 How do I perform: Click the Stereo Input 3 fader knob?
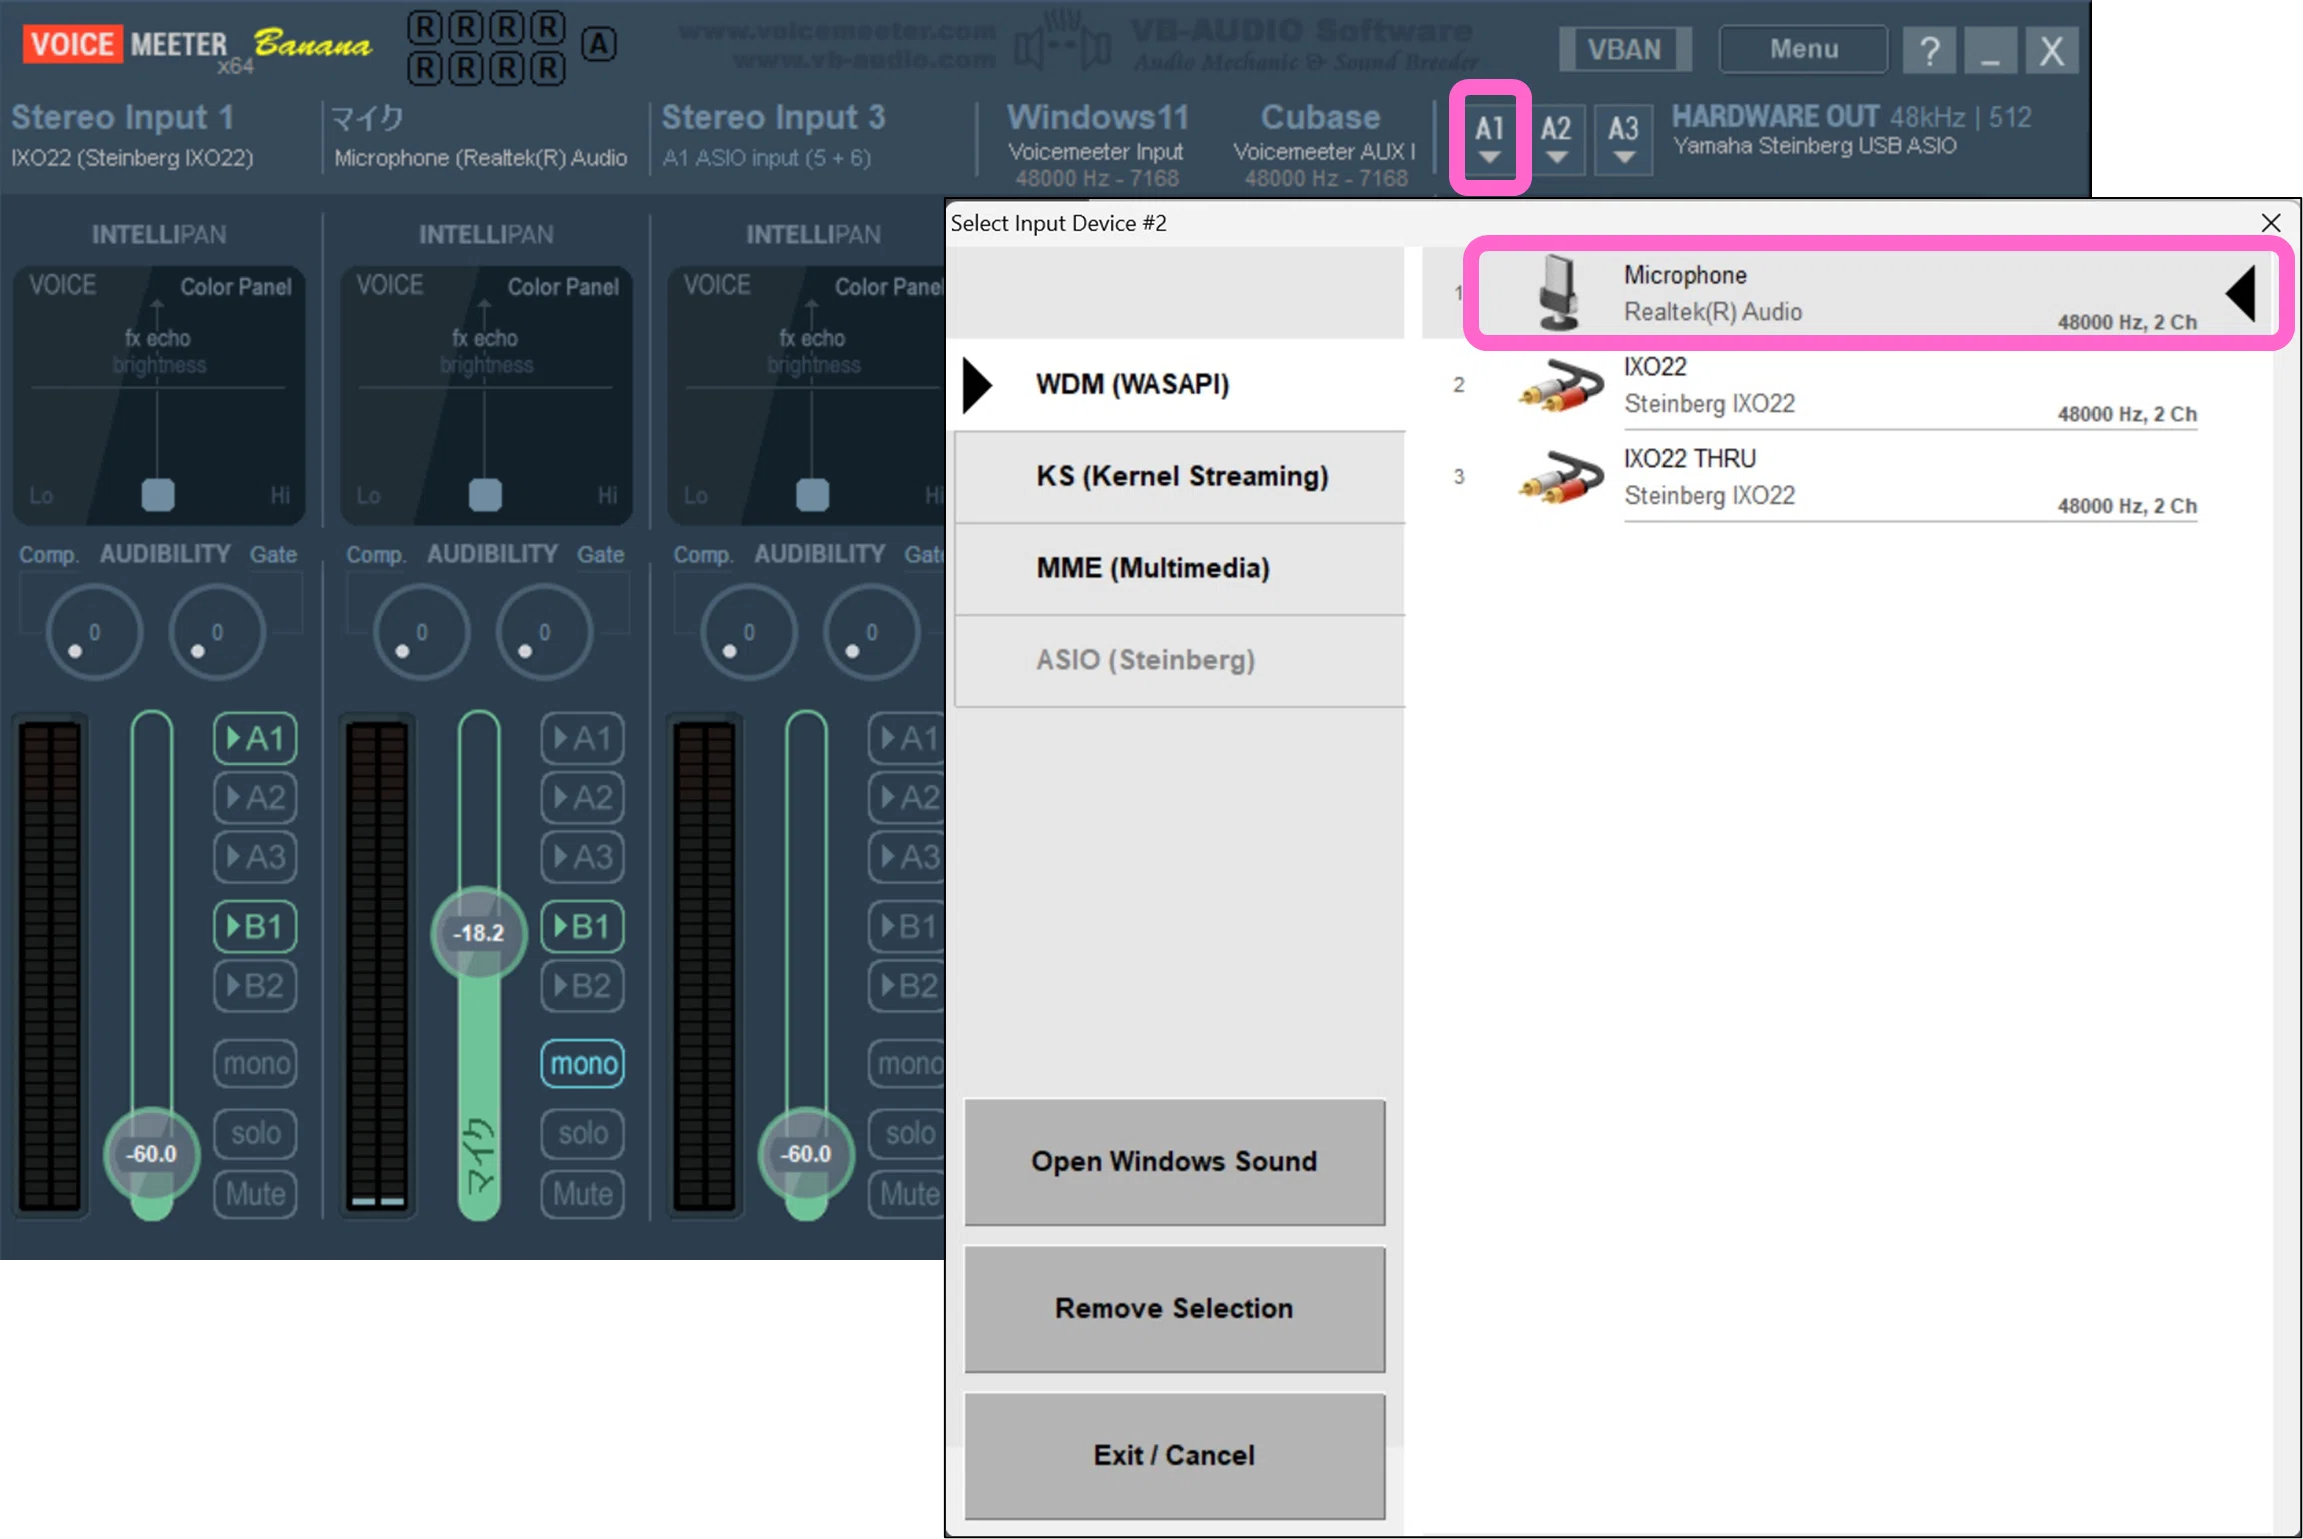806,1154
